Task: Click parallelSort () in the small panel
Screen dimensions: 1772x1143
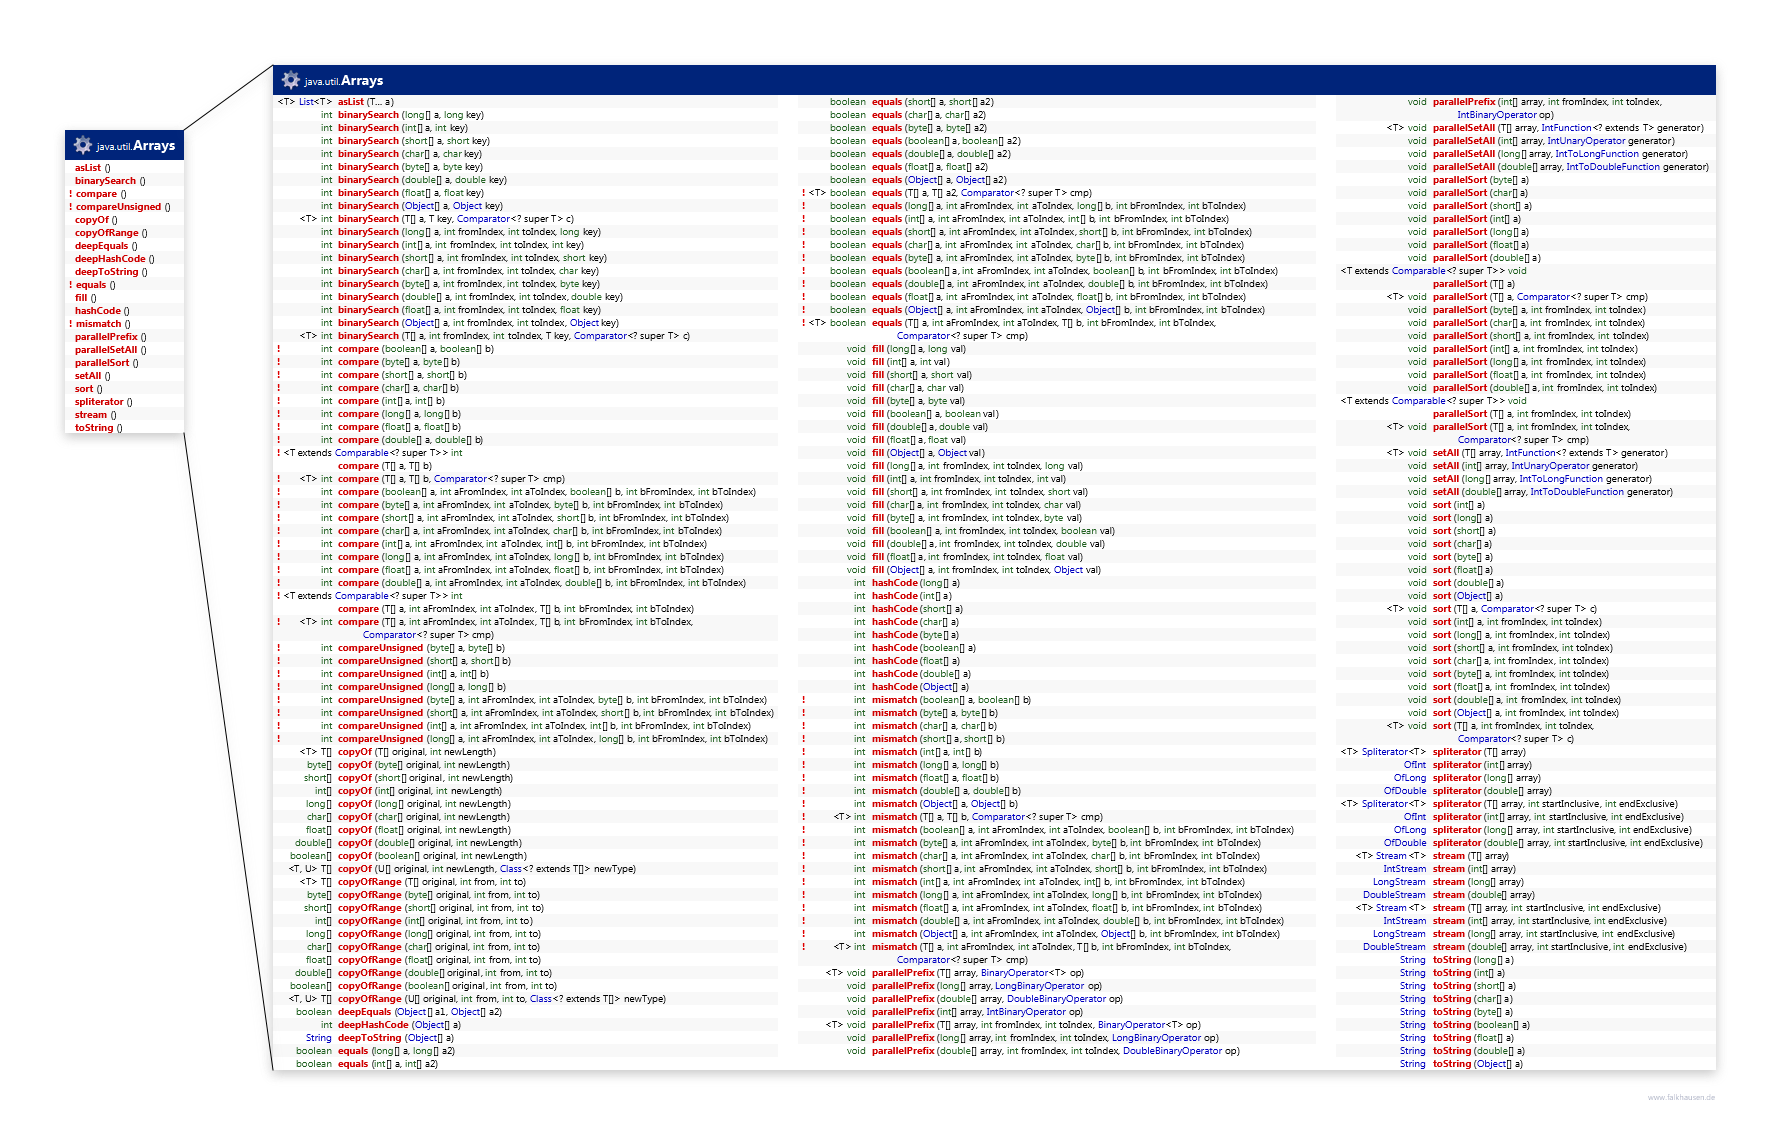Action: click(x=107, y=363)
